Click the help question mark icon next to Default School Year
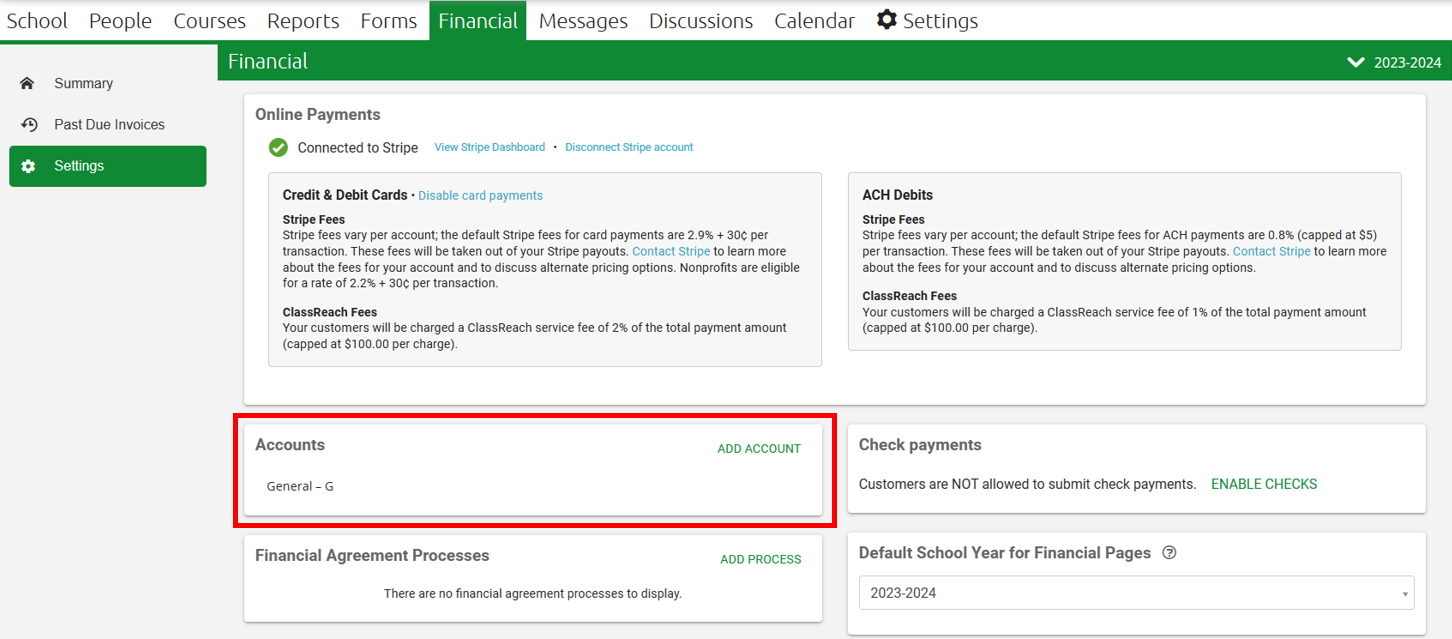 1169,553
